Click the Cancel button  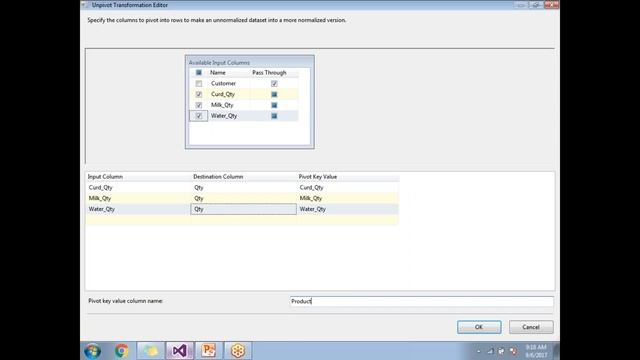point(531,327)
